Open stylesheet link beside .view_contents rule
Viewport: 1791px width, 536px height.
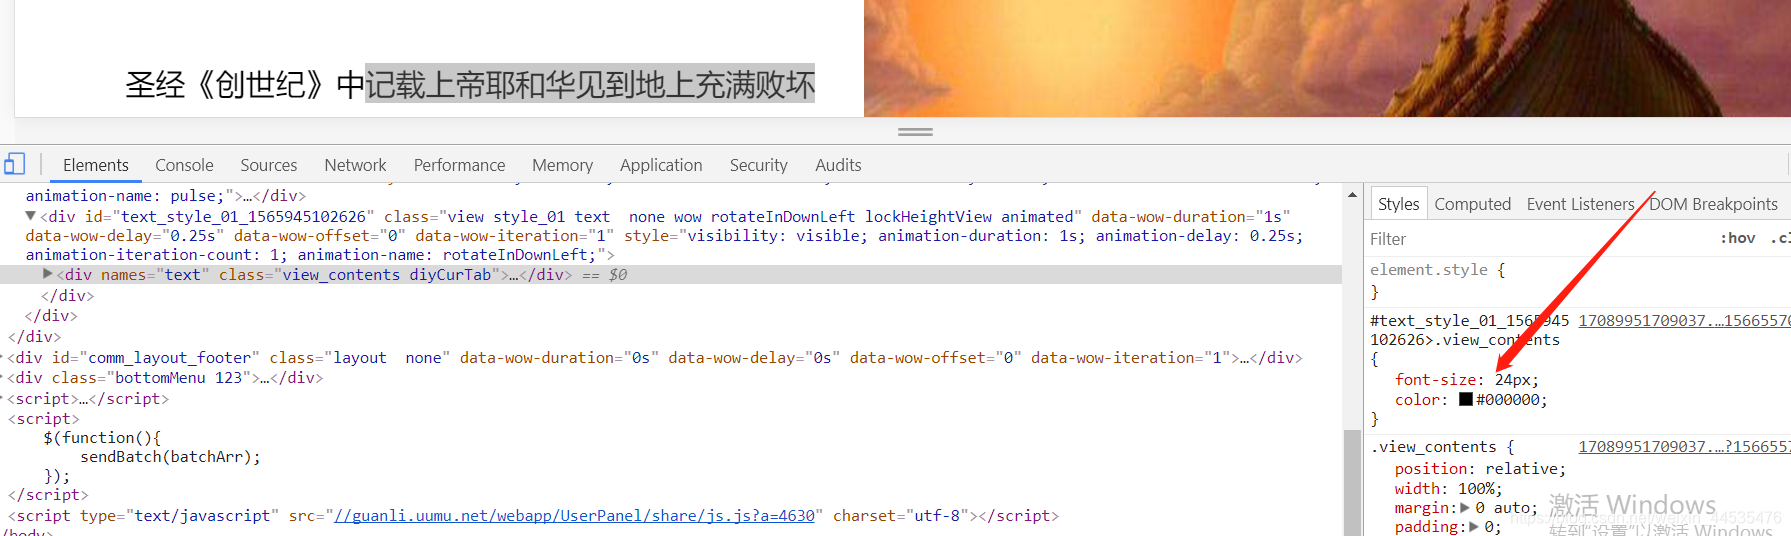click(1684, 447)
